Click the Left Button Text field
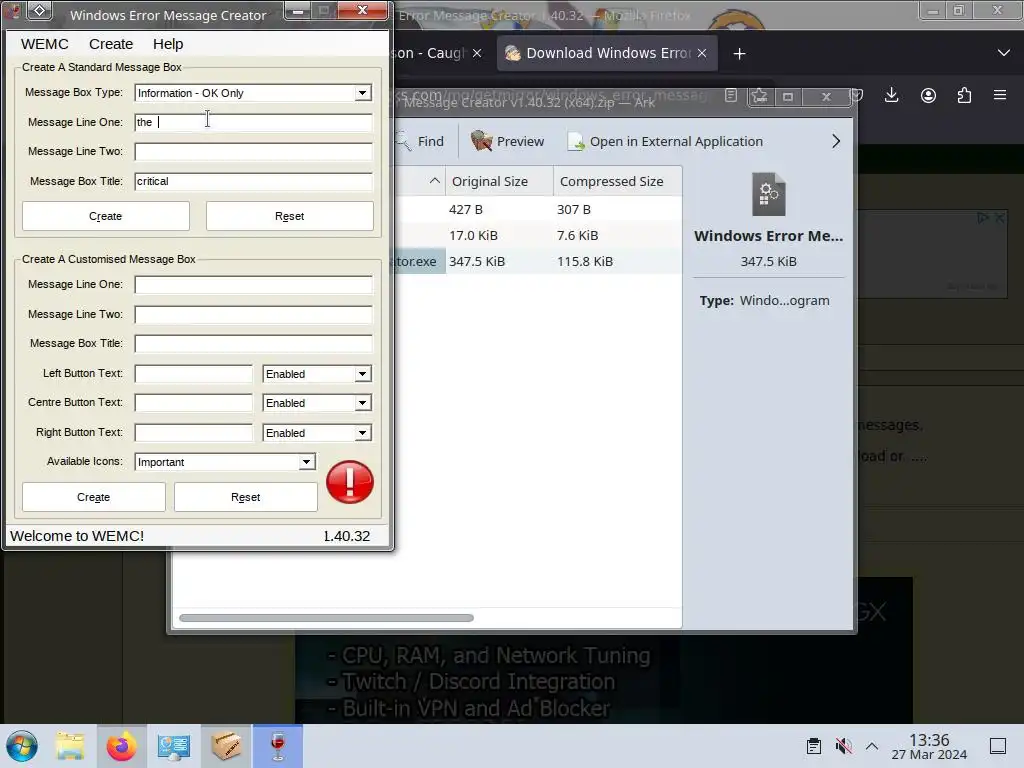 (193, 374)
